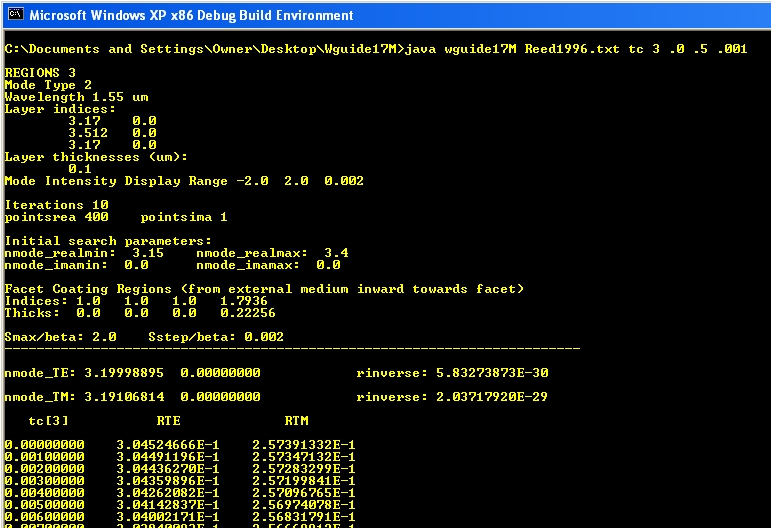
Task: Click the RTM column header
Action: (x=296, y=421)
